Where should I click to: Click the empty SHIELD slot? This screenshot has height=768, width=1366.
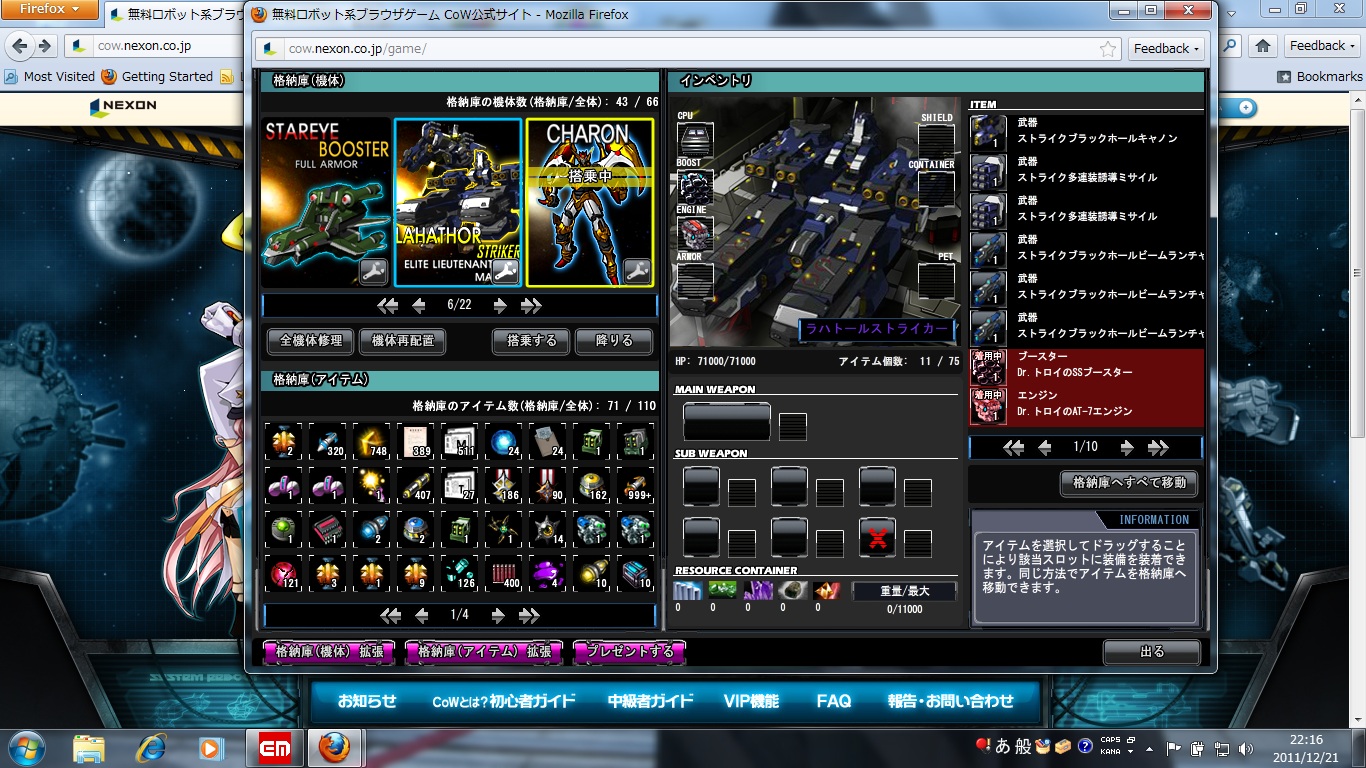[x=936, y=141]
